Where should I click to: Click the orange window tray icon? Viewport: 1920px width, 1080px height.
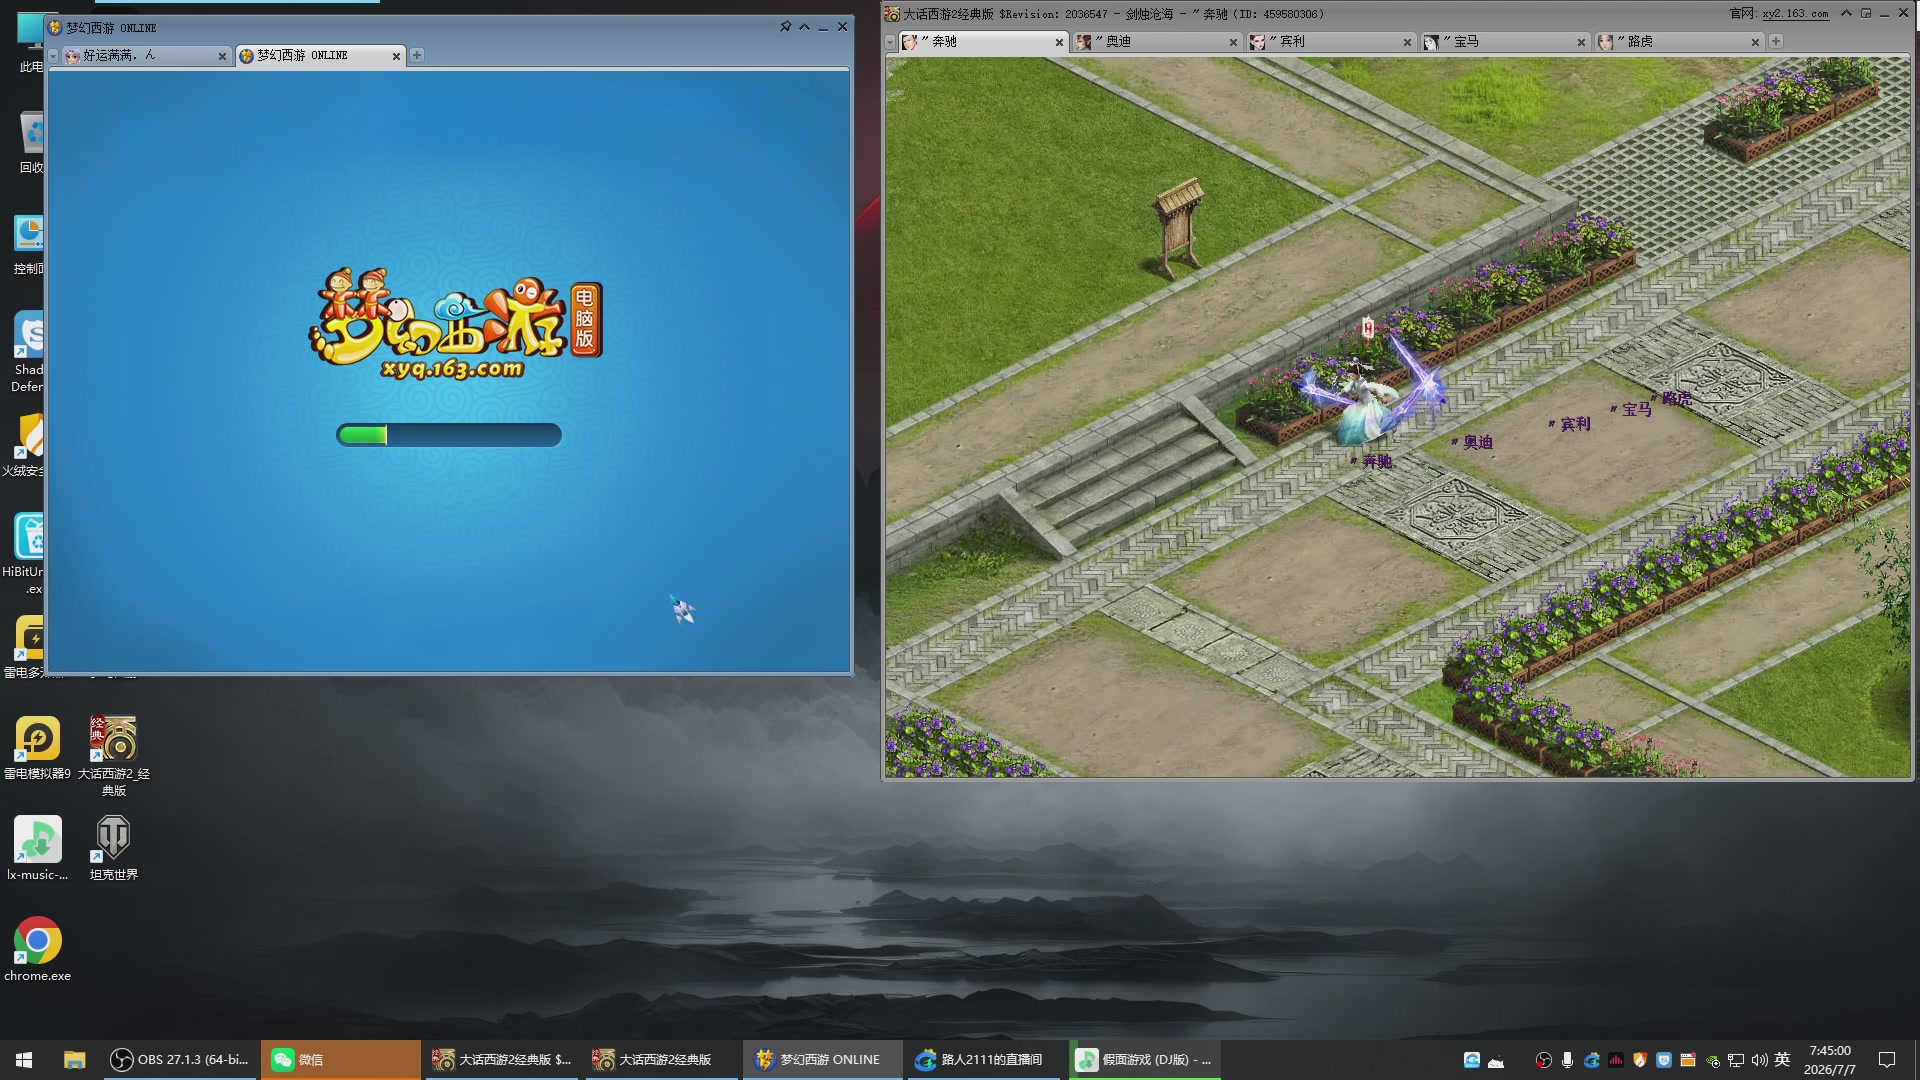1688,1060
